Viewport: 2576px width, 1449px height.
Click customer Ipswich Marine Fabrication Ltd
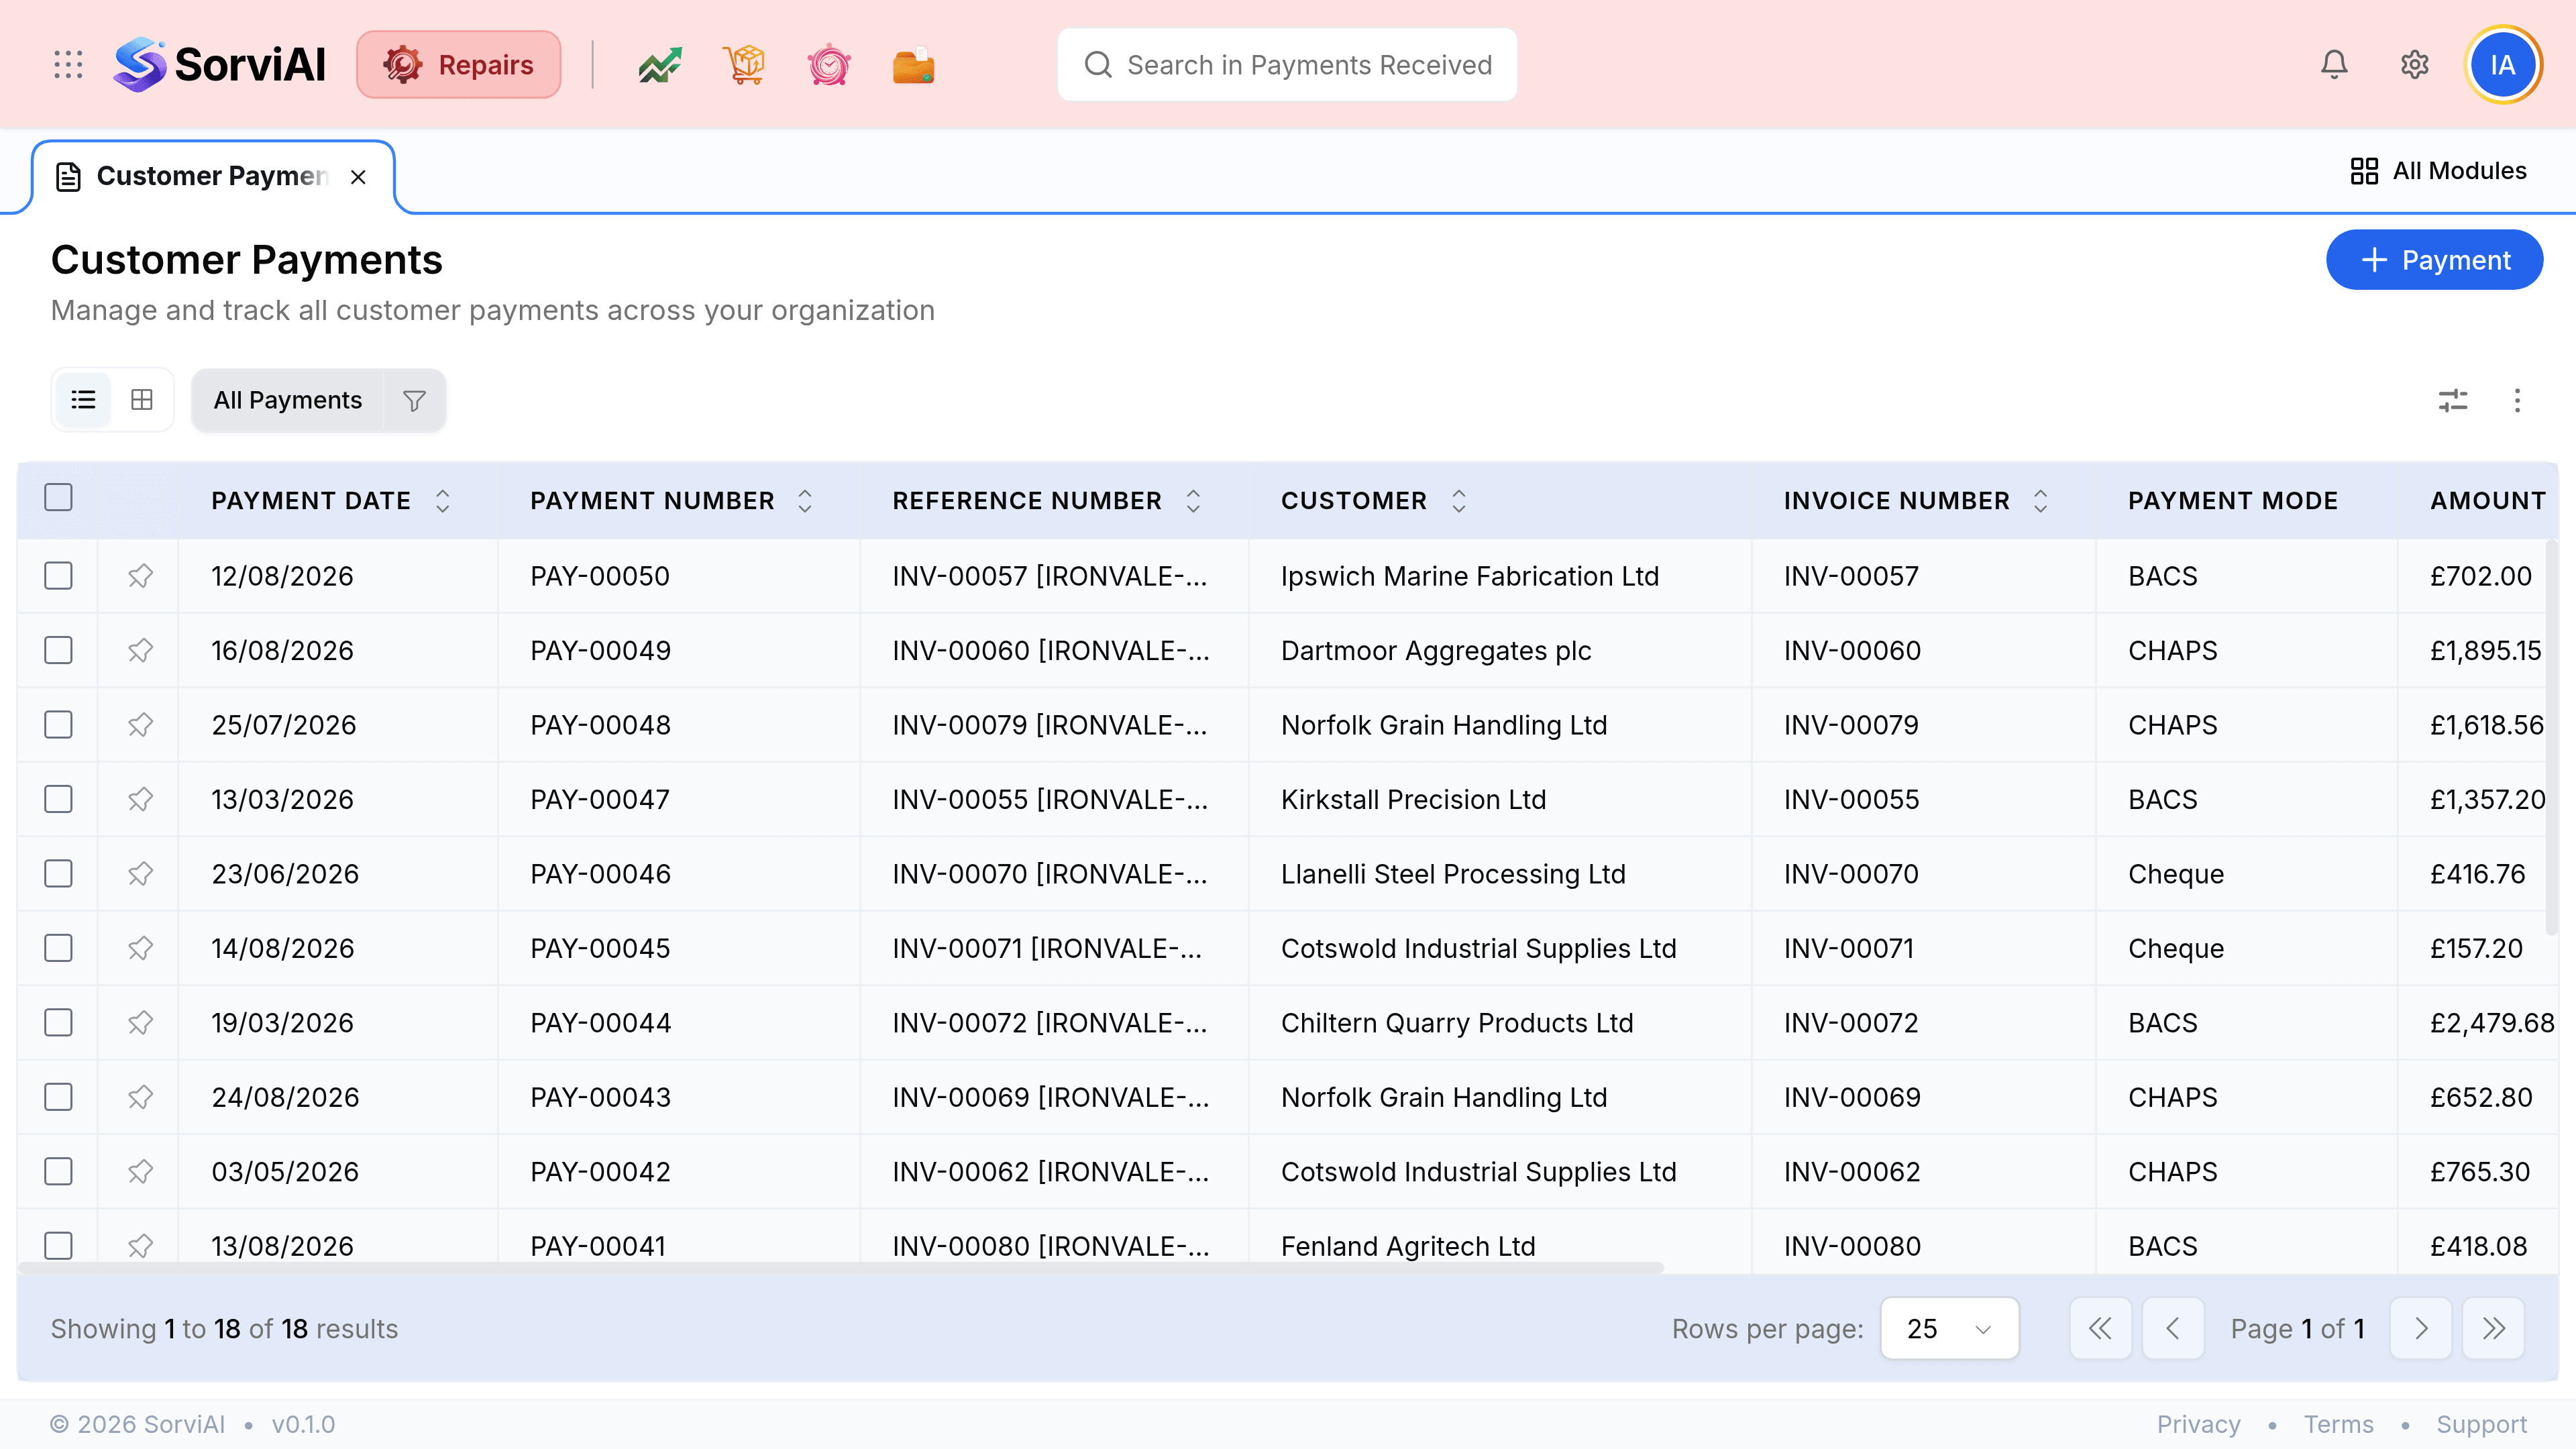tap(1469, 576)
